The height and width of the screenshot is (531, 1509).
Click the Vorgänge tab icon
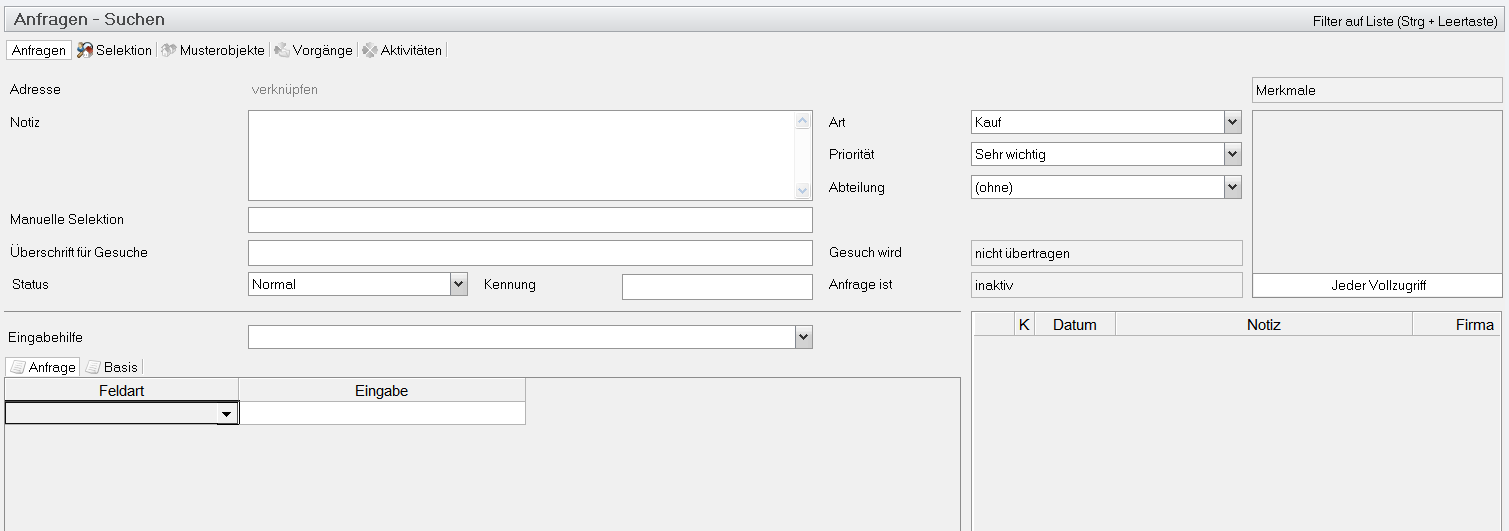[x=282, y=50]
